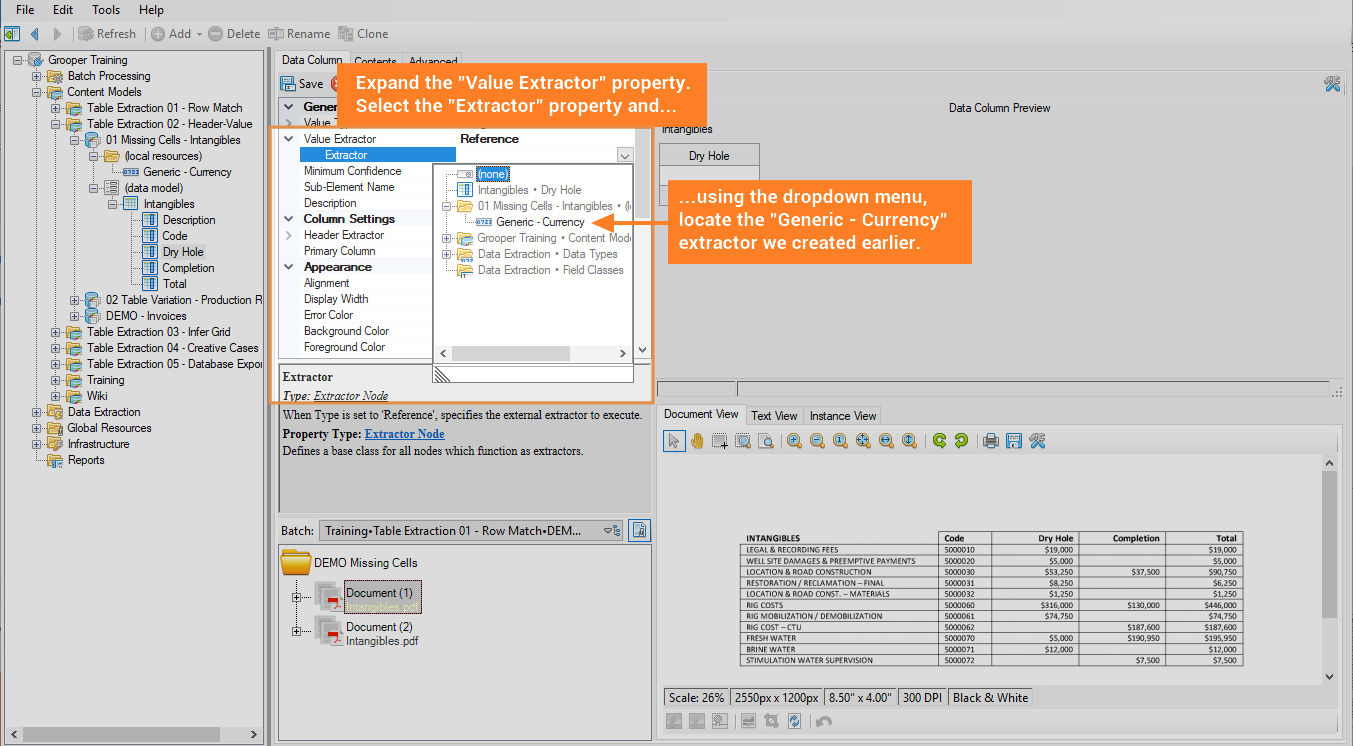The width and height of the screenshot is (1353, 746).
Task: Click the Save button
Action: click(302, 84)
